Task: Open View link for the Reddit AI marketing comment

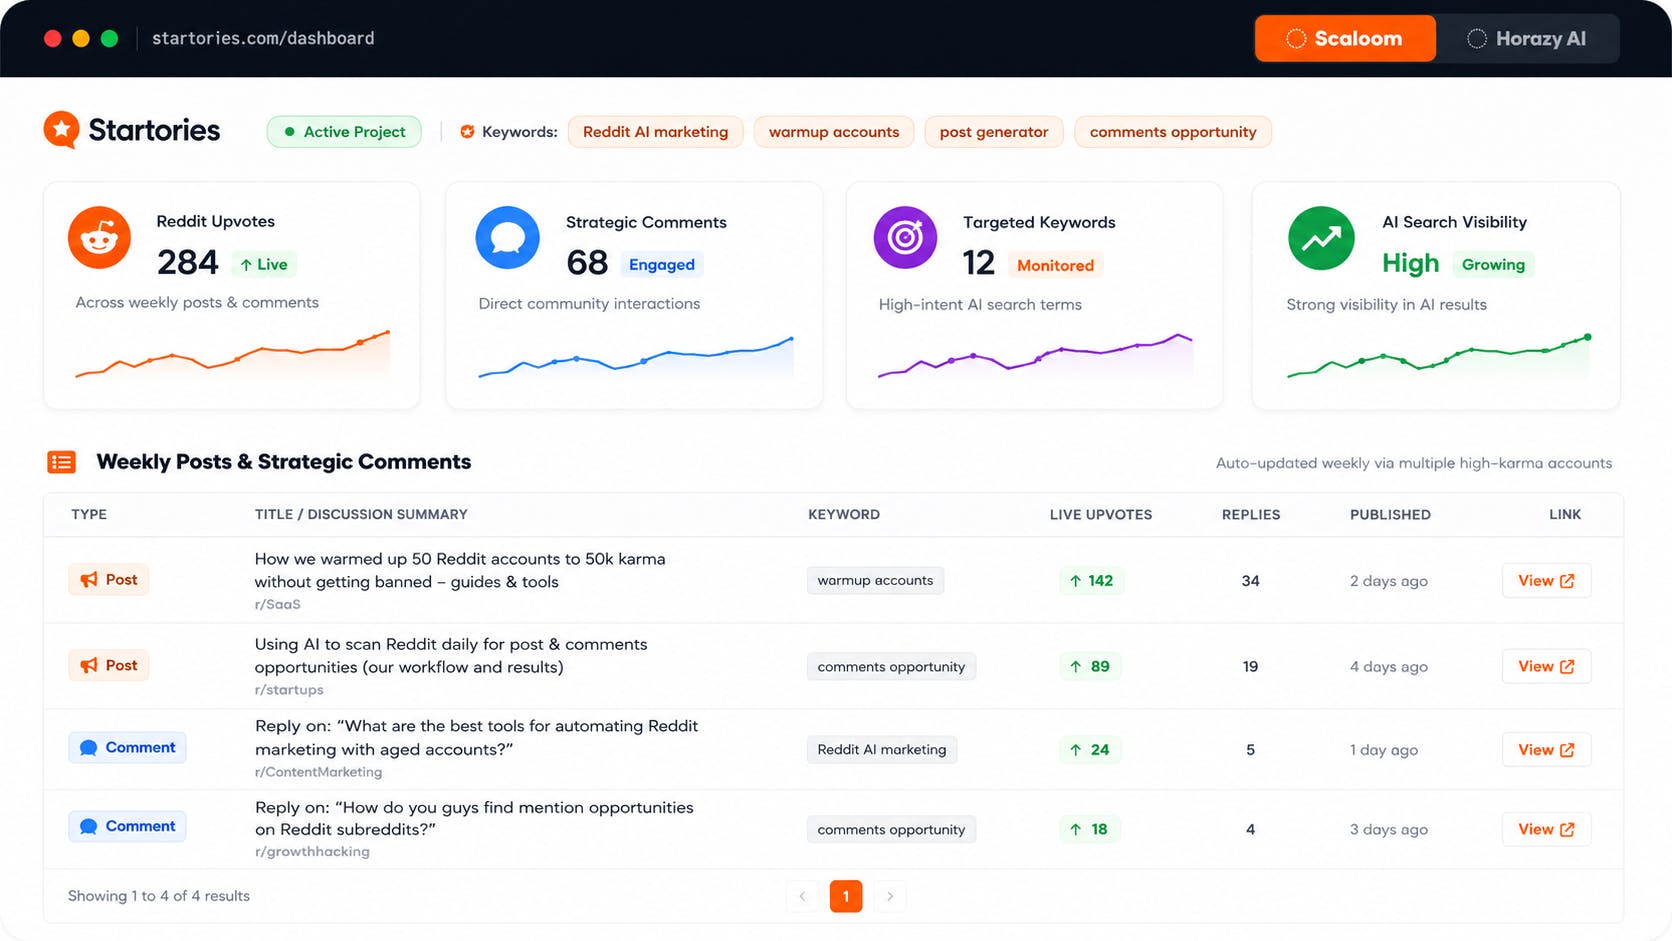Action: tap(1546, 750)
